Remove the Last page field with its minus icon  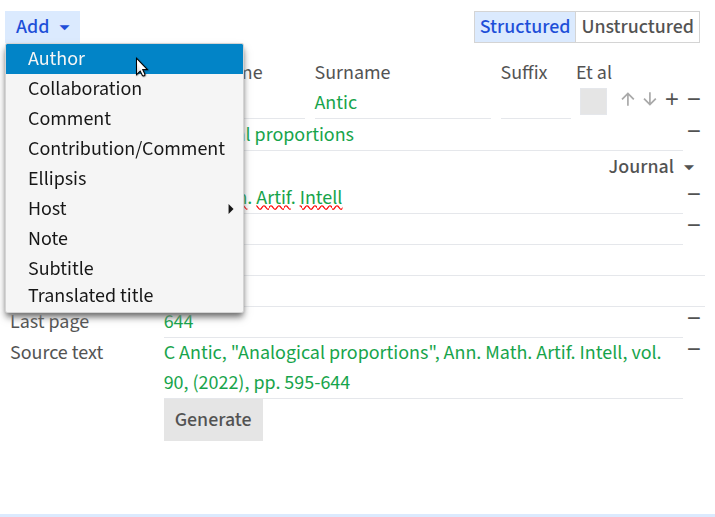click(694, 318)
